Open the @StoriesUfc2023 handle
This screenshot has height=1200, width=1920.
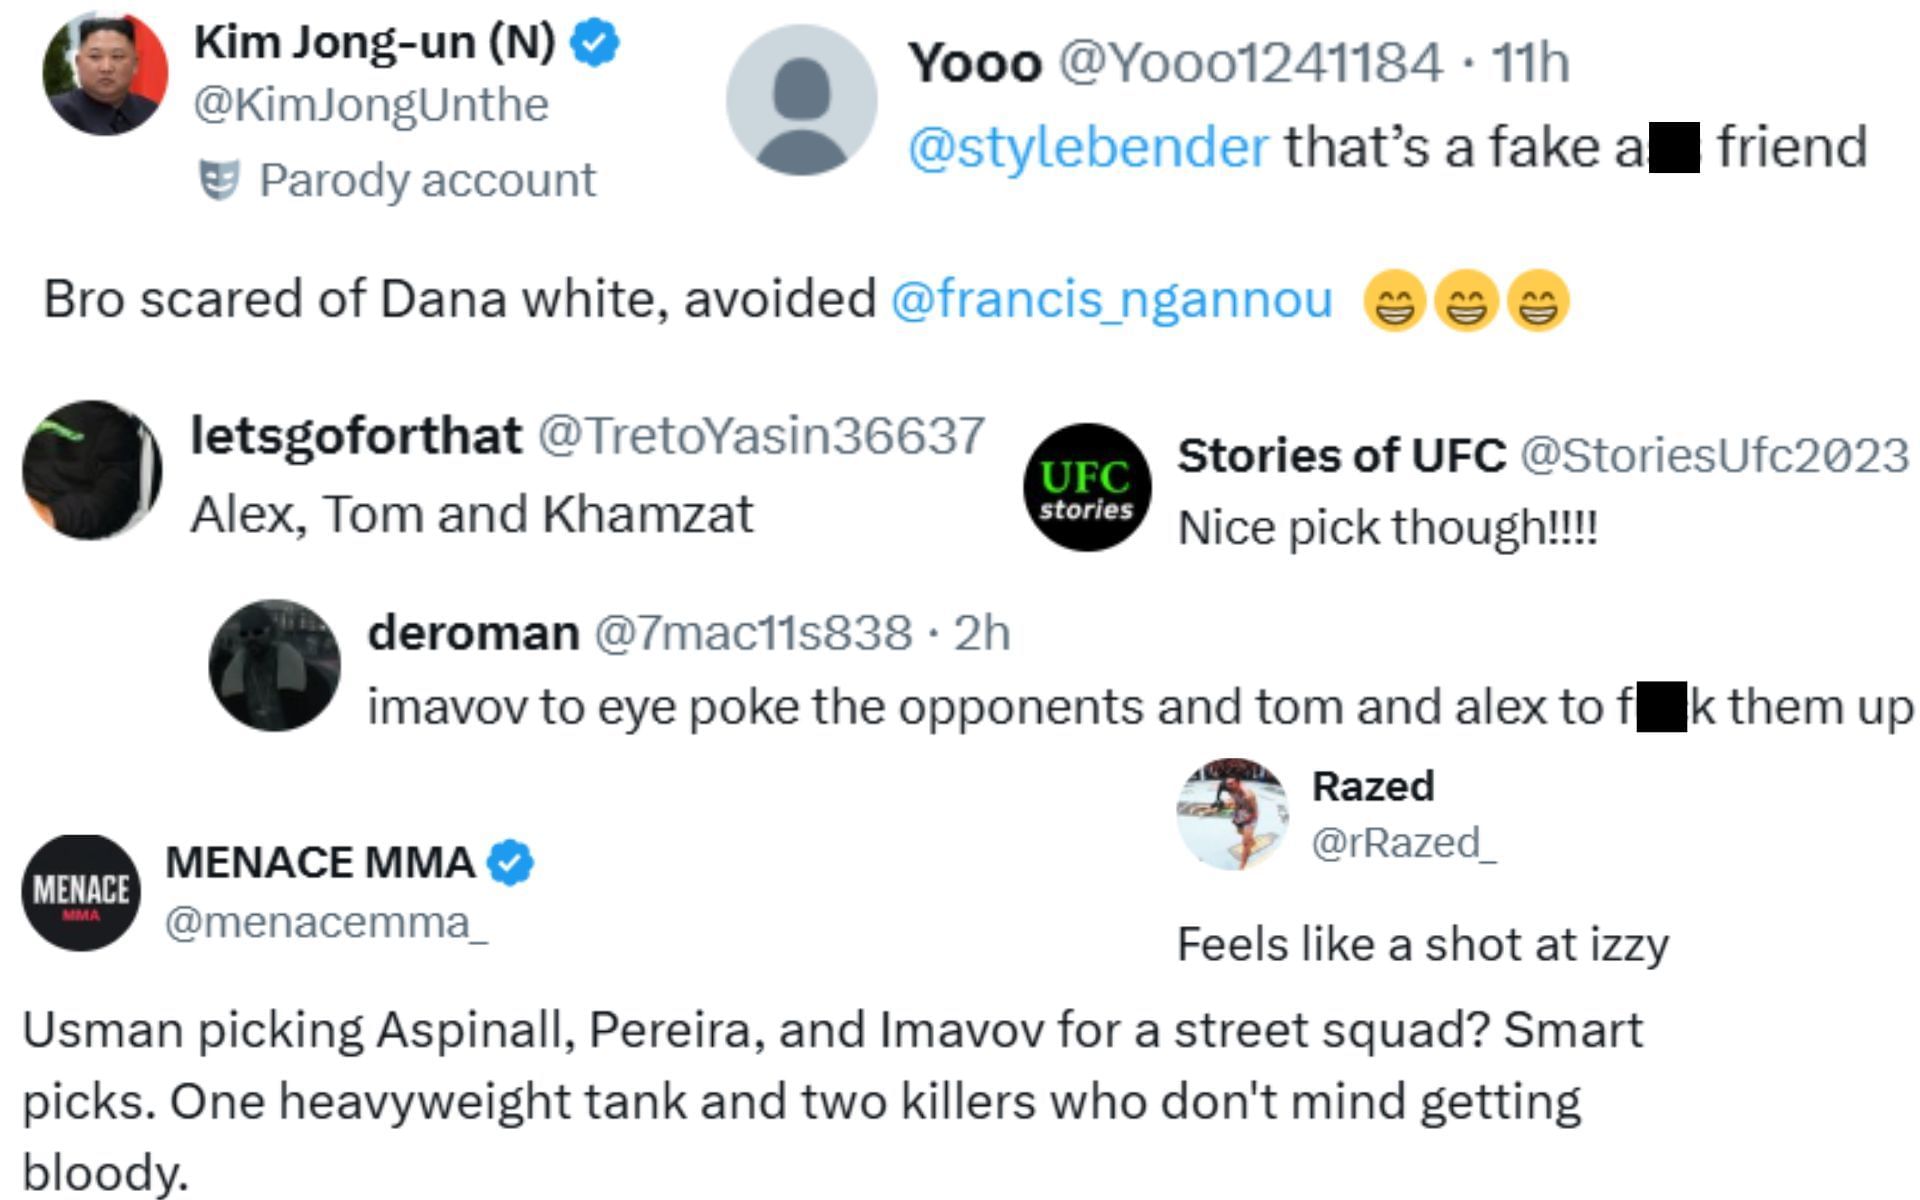click(1714, 456)
